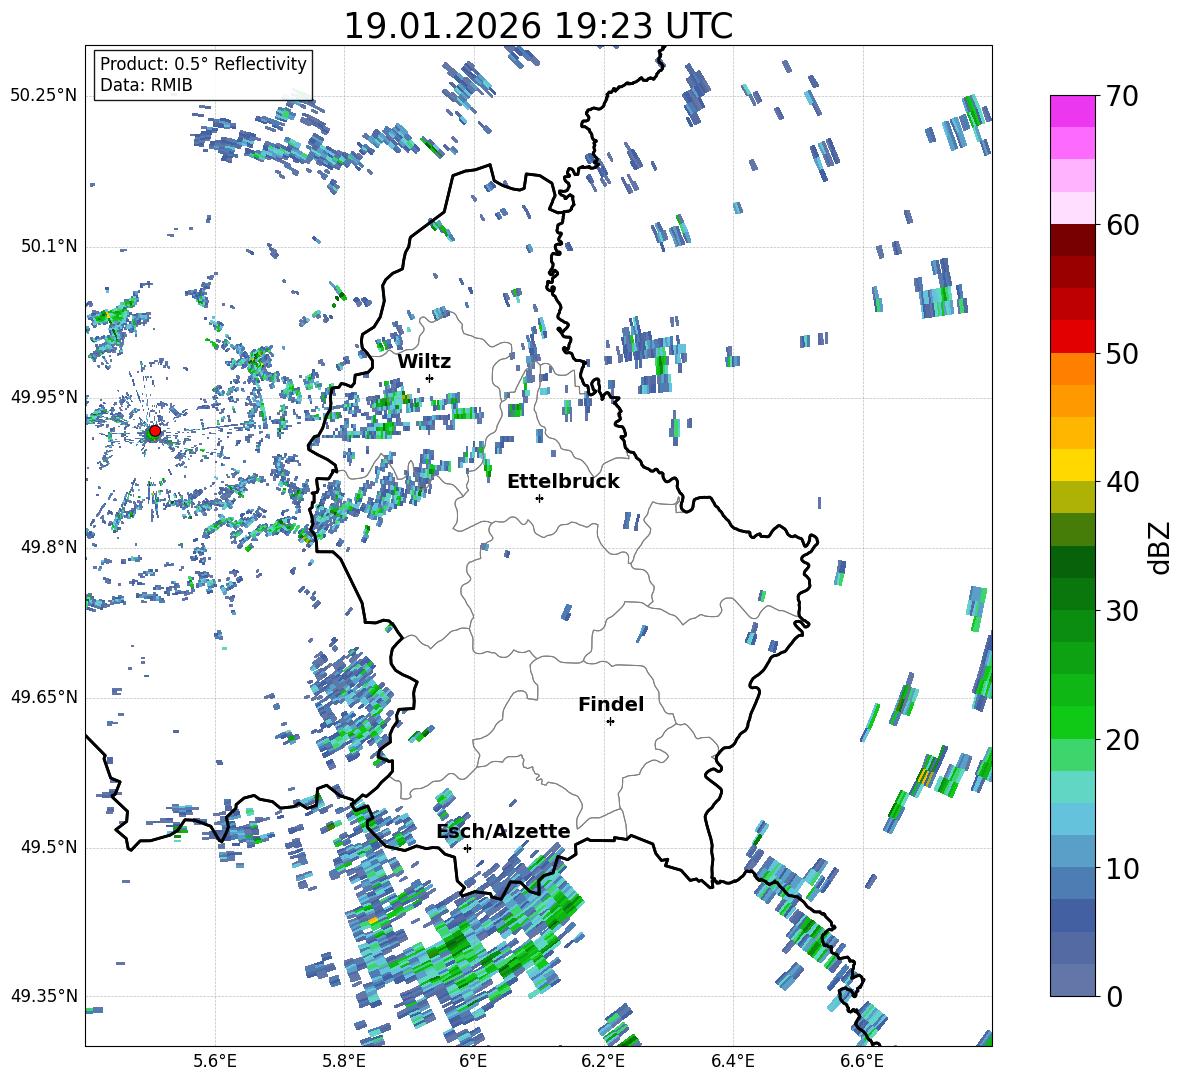Click the colorbar value 10
The image size is (1184, 1081).
pos(1122,868)
